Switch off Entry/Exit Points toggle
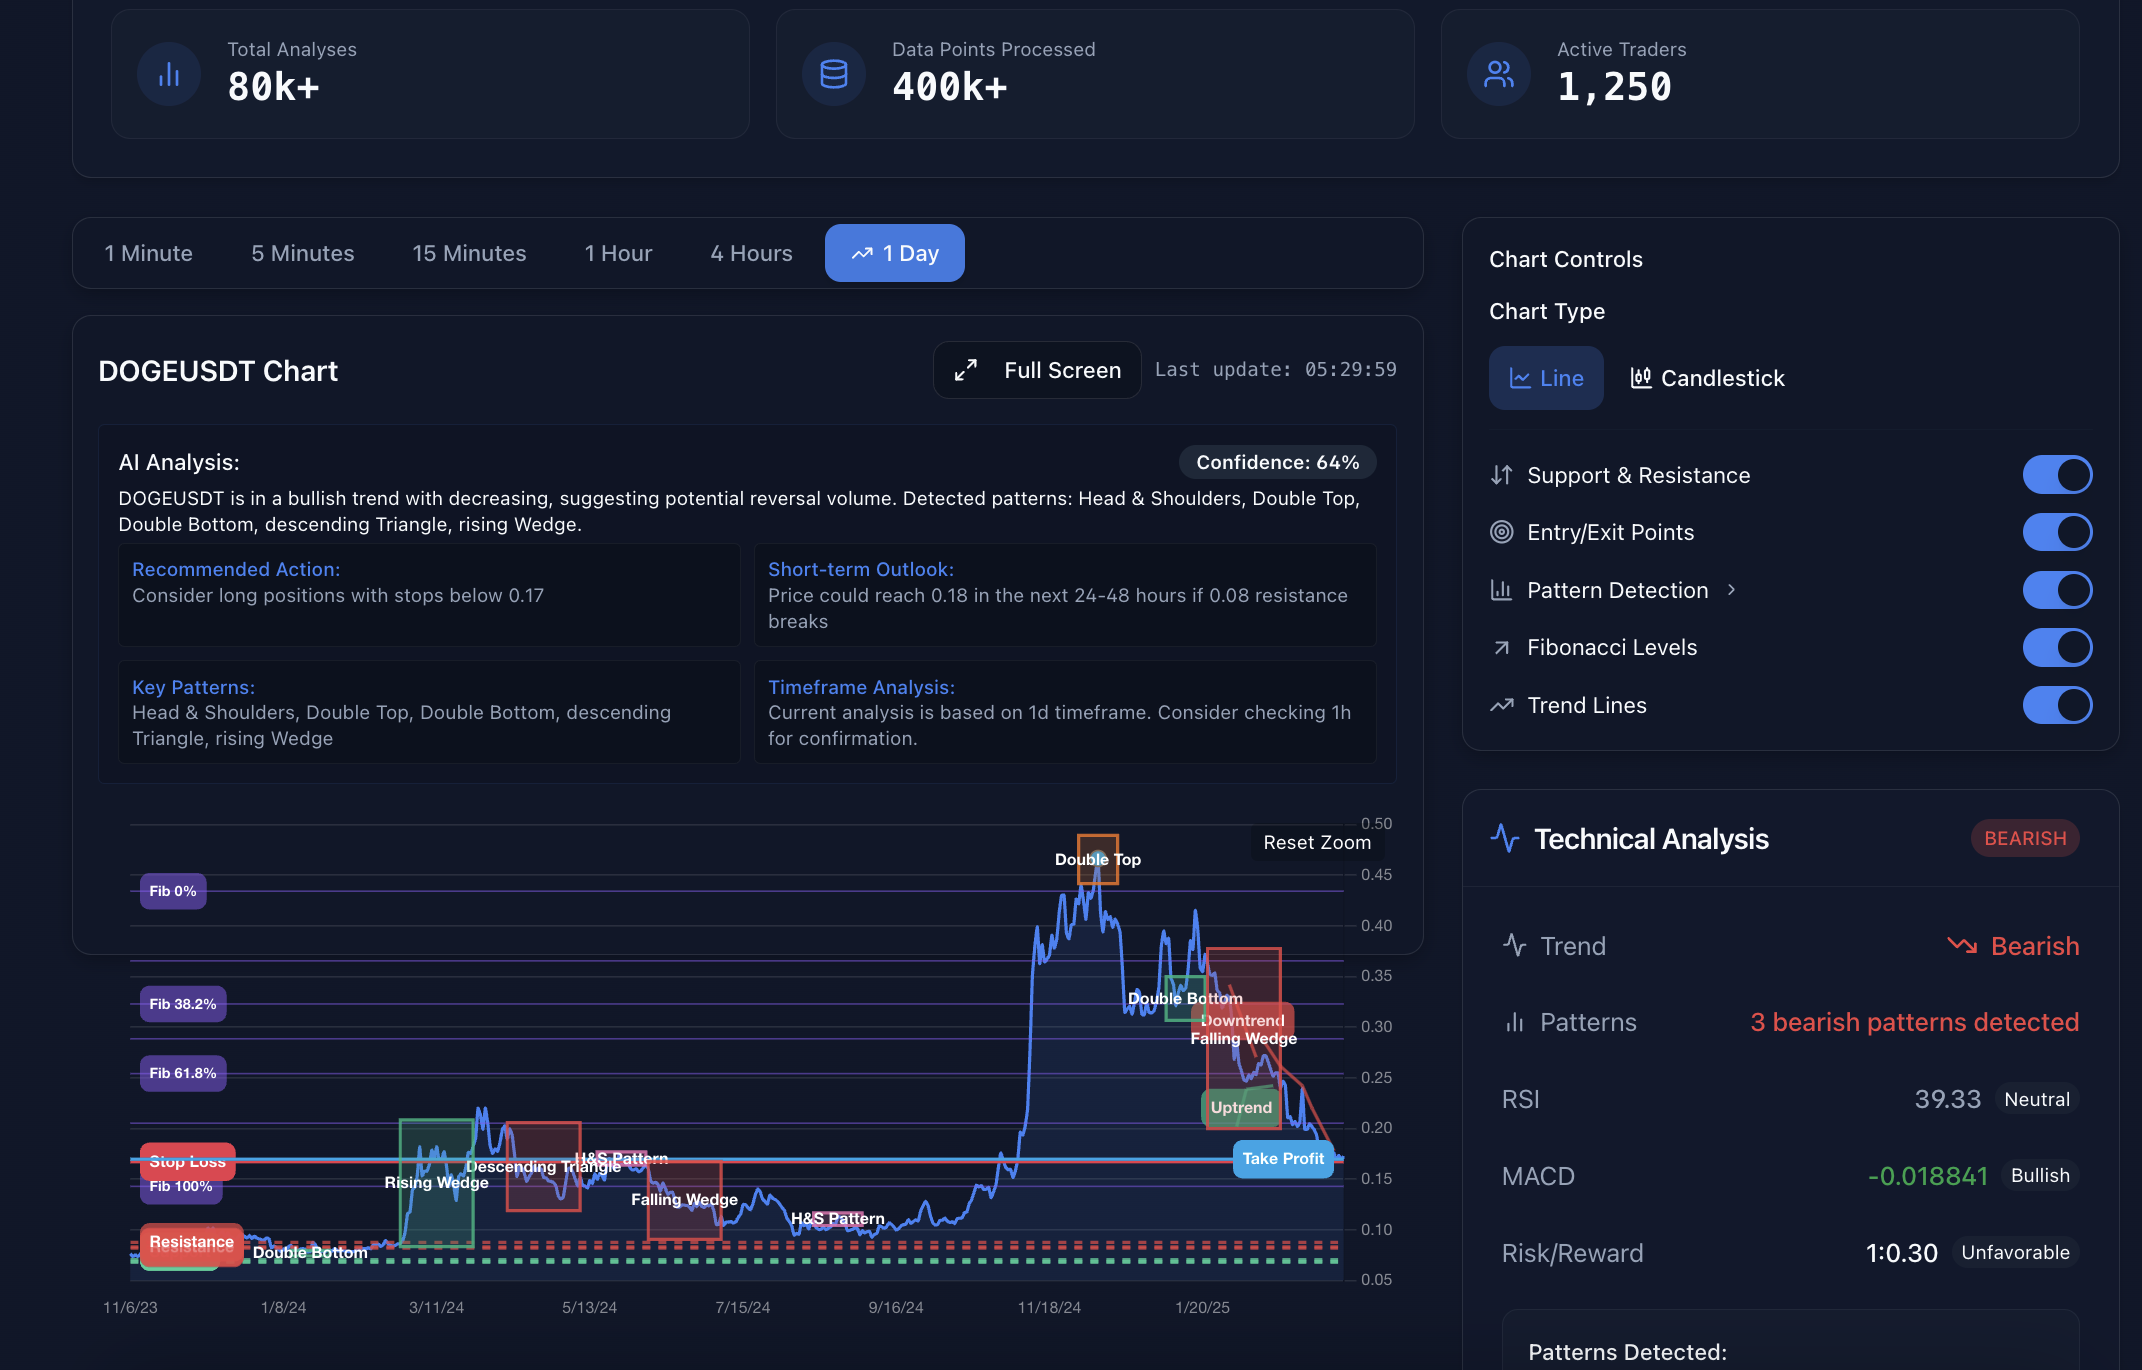The image size is (2142, 1370). [x=2056, y=532]
